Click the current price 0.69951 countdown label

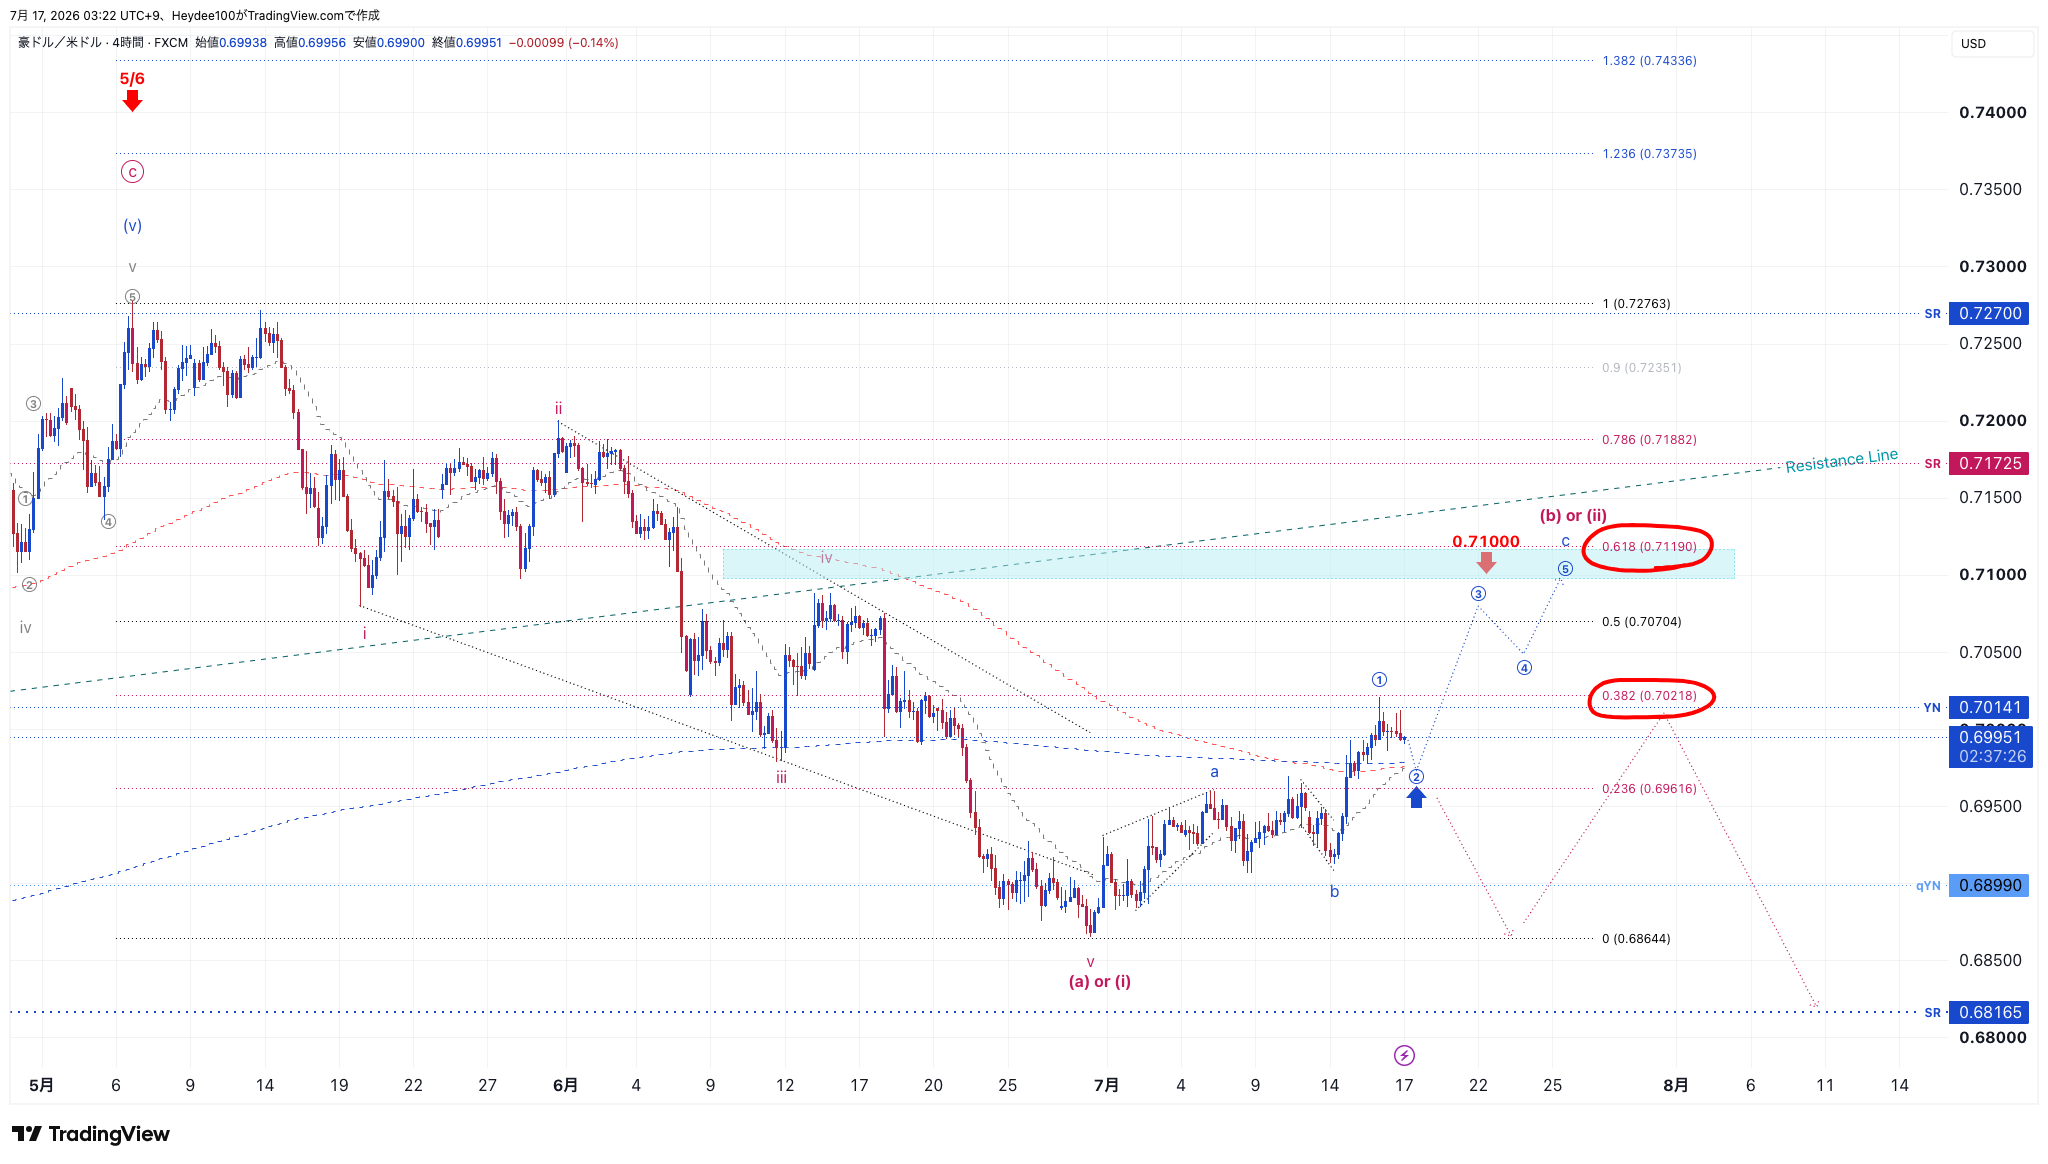1990,747
